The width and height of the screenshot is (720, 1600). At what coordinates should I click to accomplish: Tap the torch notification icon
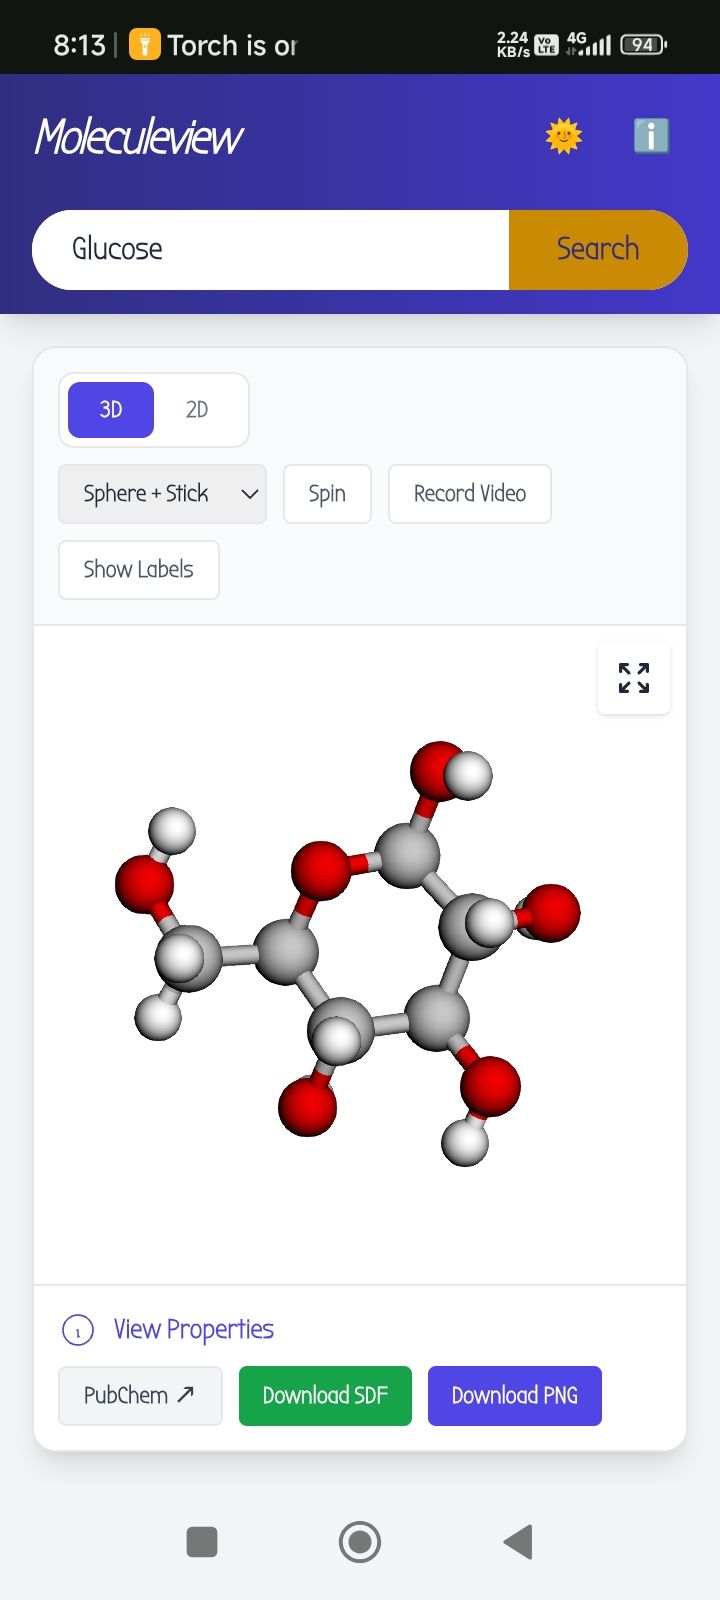pyautogui.click(x=145, y=45)
